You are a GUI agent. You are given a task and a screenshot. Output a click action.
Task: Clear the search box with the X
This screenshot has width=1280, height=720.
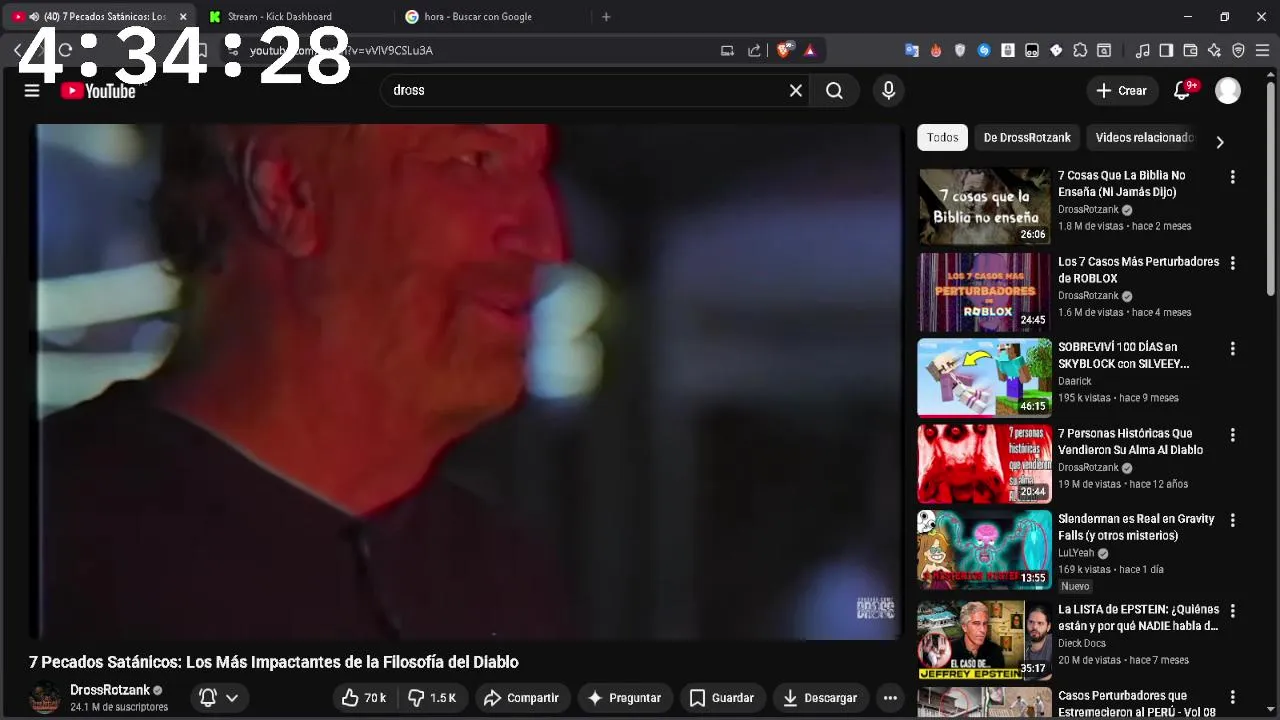[796, 91]
